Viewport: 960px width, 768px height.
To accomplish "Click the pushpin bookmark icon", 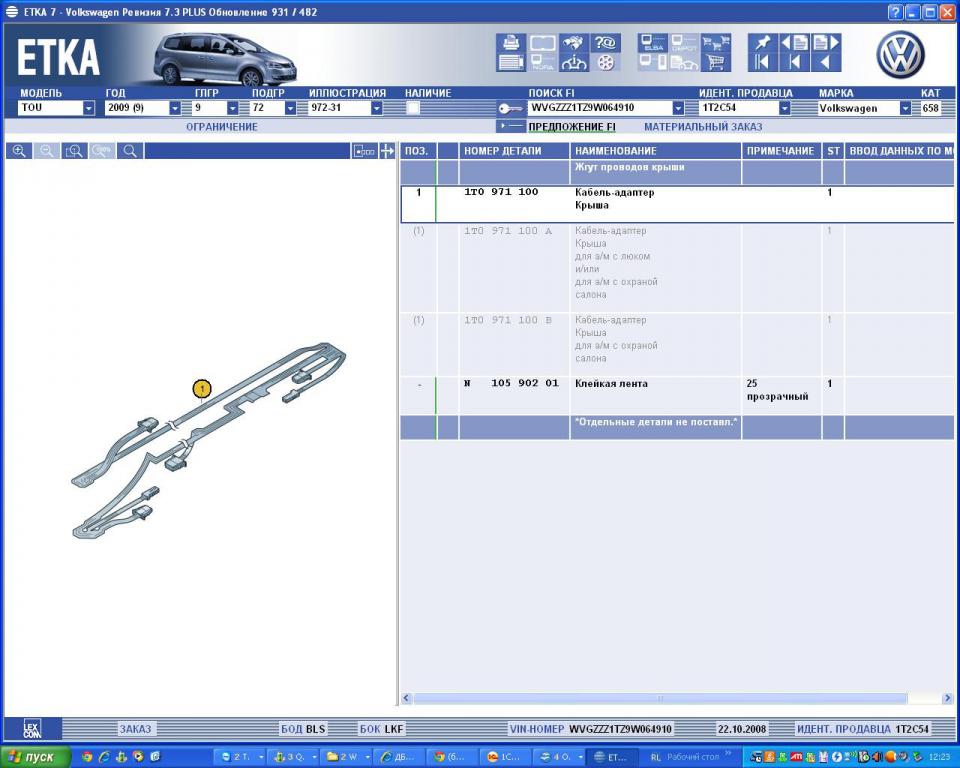I will coord(762,42).
